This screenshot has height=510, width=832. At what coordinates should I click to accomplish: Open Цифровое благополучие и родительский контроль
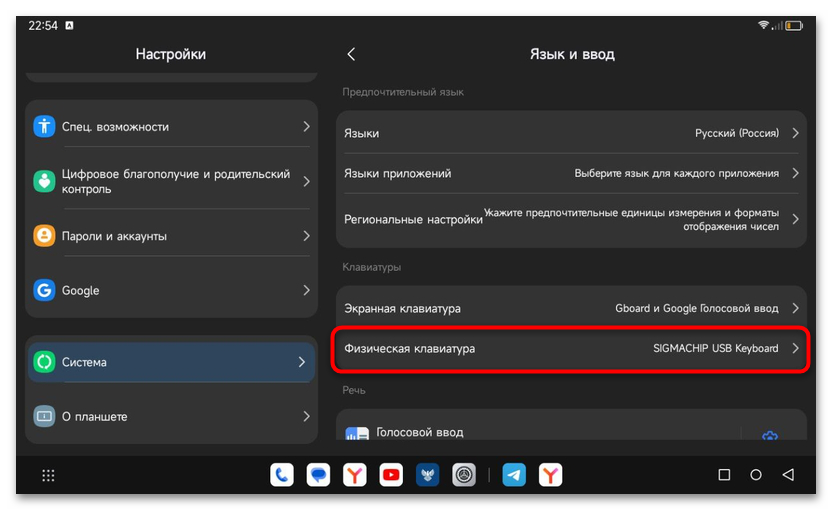pyautogui.click(x=171, y=181)
